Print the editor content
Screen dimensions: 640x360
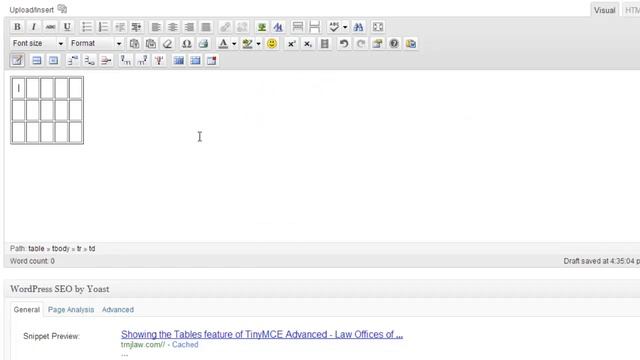tap(203, 44)
